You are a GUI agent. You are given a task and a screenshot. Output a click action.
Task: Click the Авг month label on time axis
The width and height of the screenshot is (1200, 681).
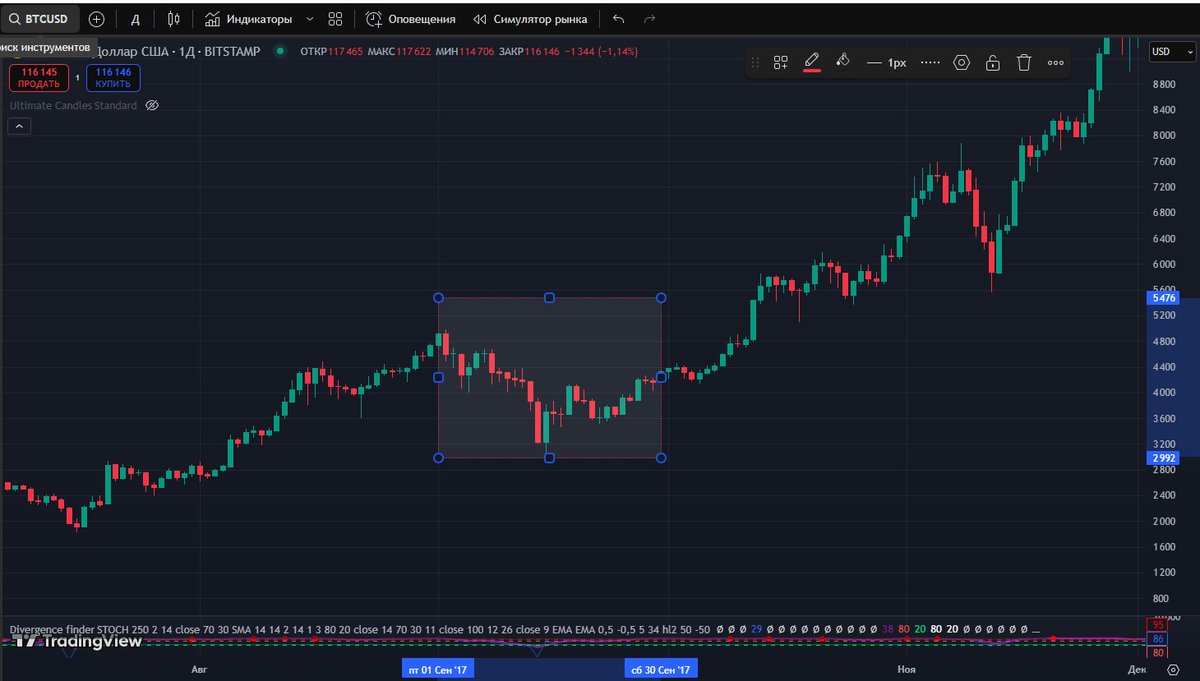[198, 669]
